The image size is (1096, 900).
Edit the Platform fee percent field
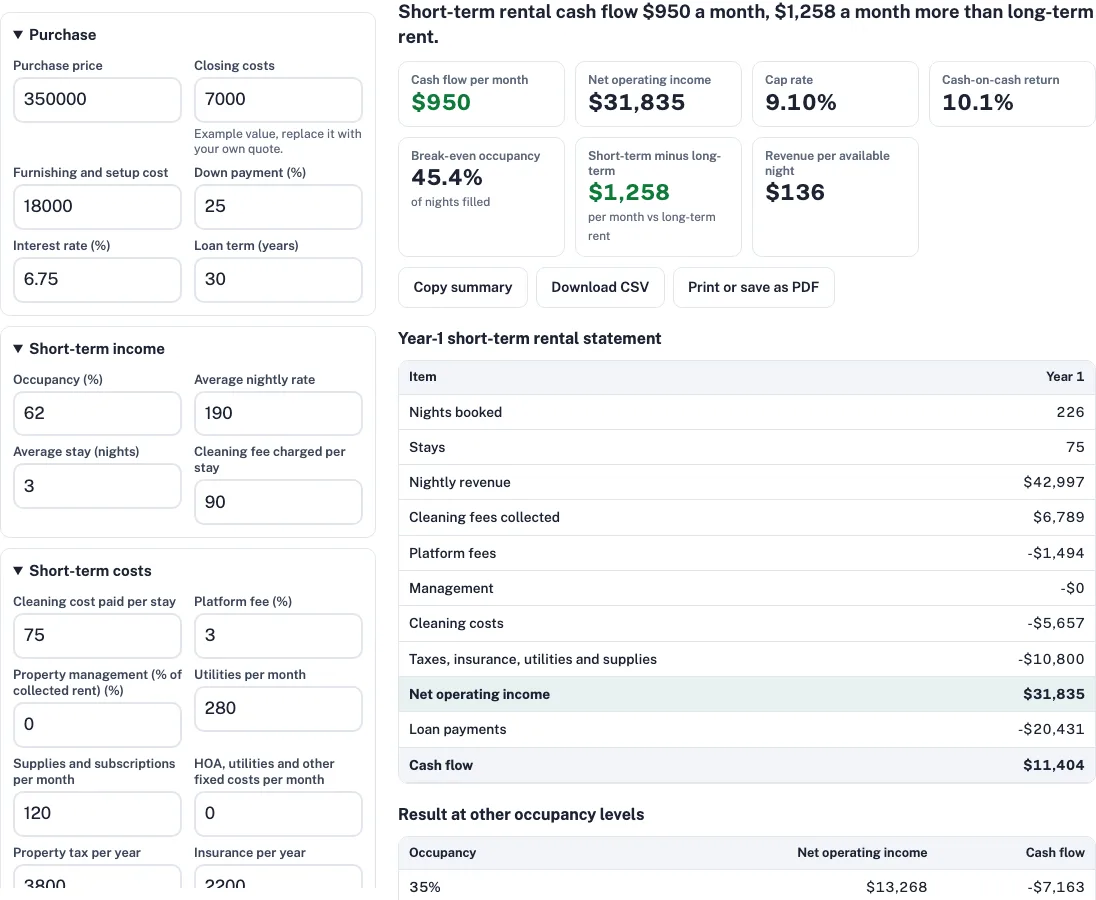(x=278, y=635)
